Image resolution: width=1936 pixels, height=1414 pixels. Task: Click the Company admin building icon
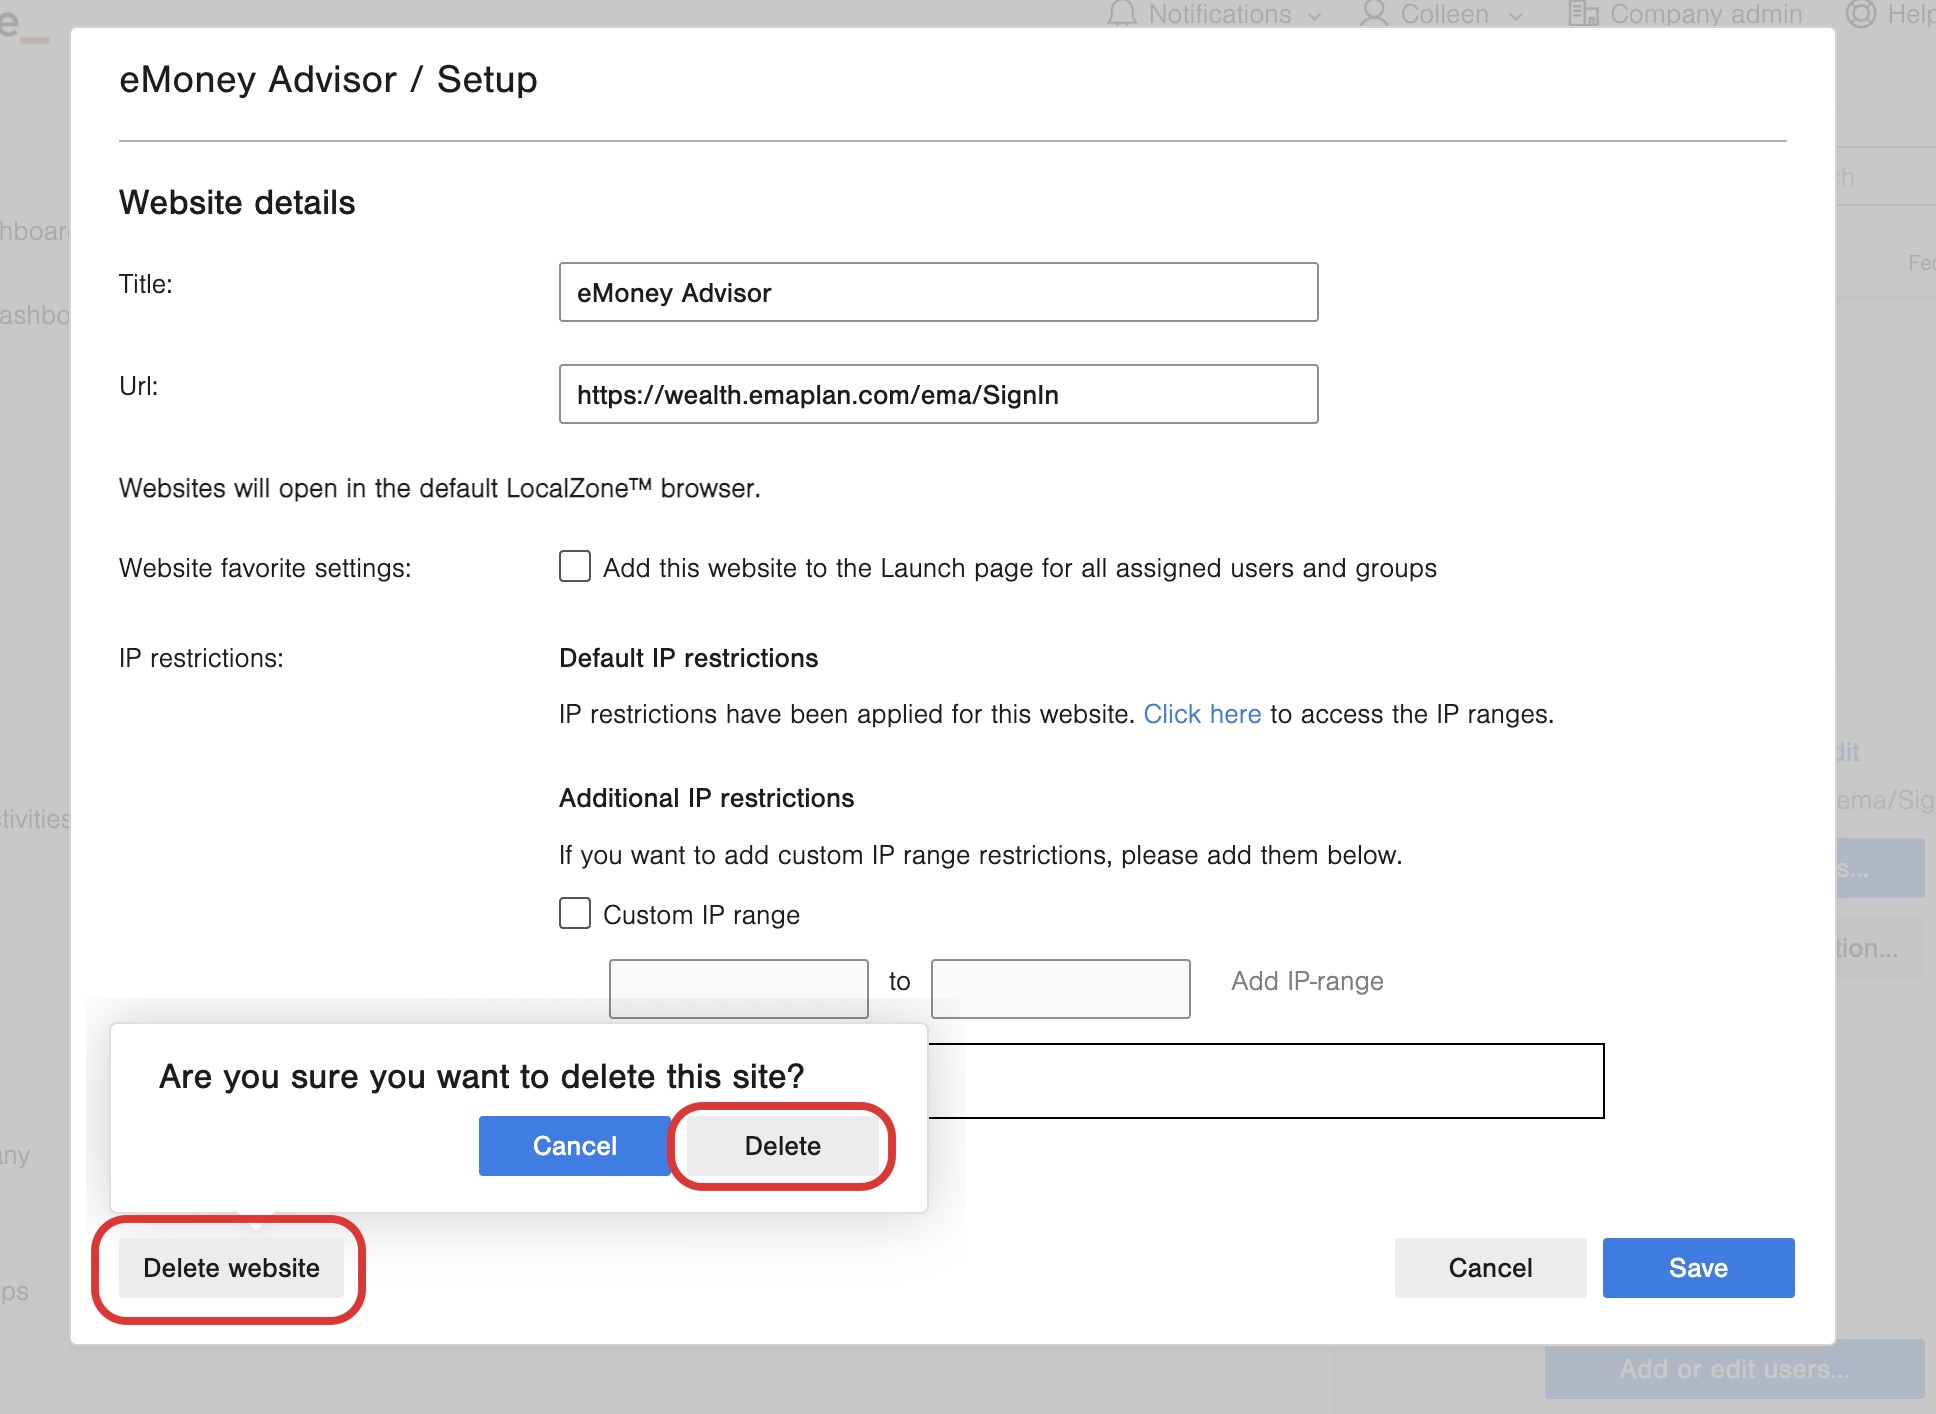tap(1583, 14)
